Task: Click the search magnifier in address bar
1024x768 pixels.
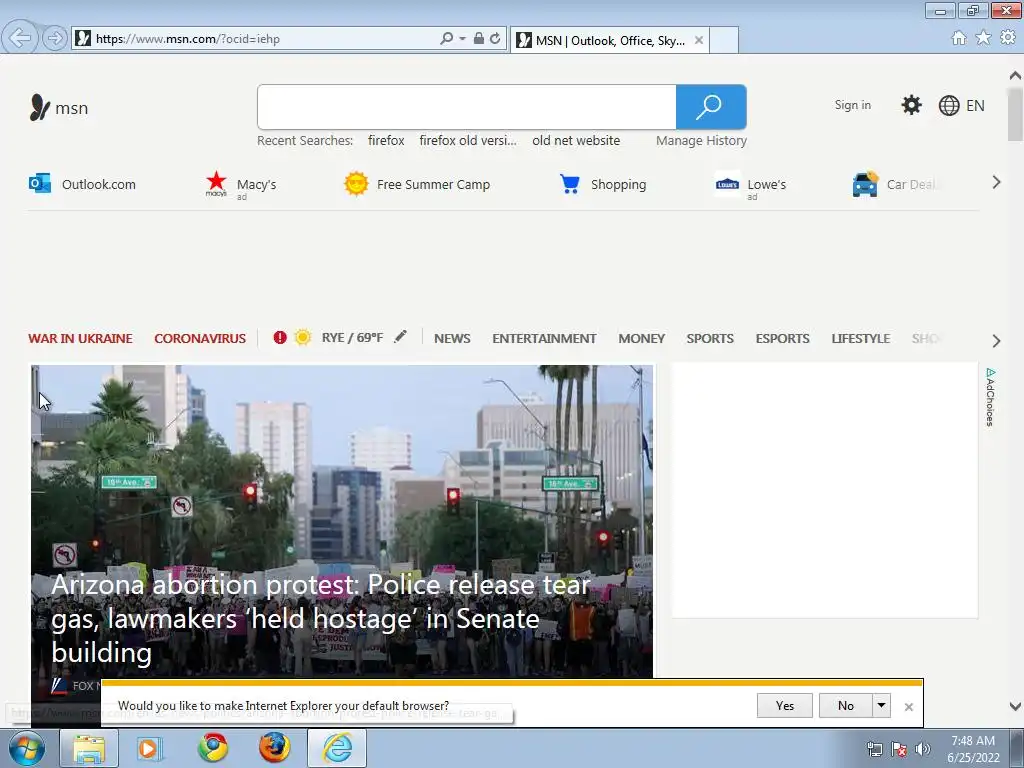Action: (x=447, y=39)
